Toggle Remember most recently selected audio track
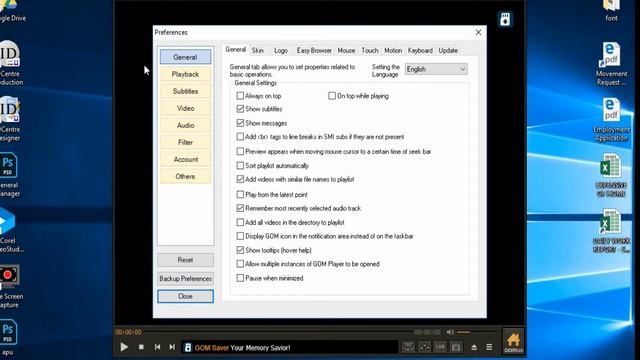640x360 pixels. [240, 208]
